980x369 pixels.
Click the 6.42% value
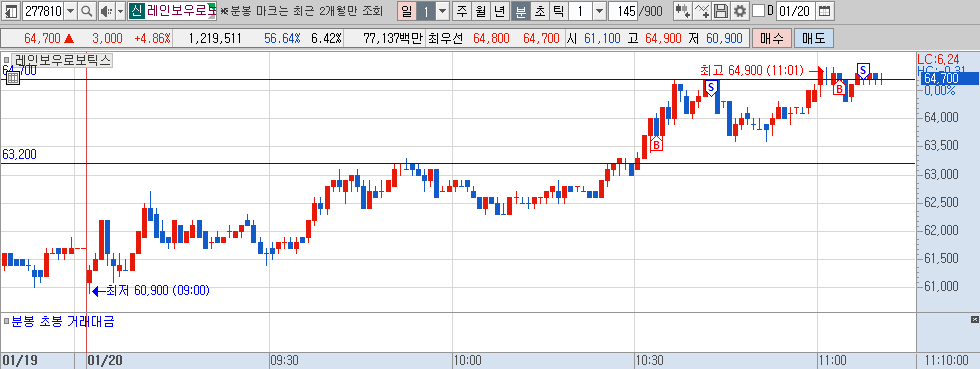tap(326, 38)
